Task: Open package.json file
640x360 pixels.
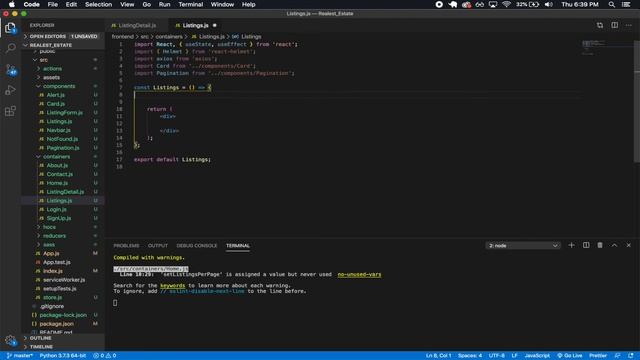Action: tap(56, 324)
